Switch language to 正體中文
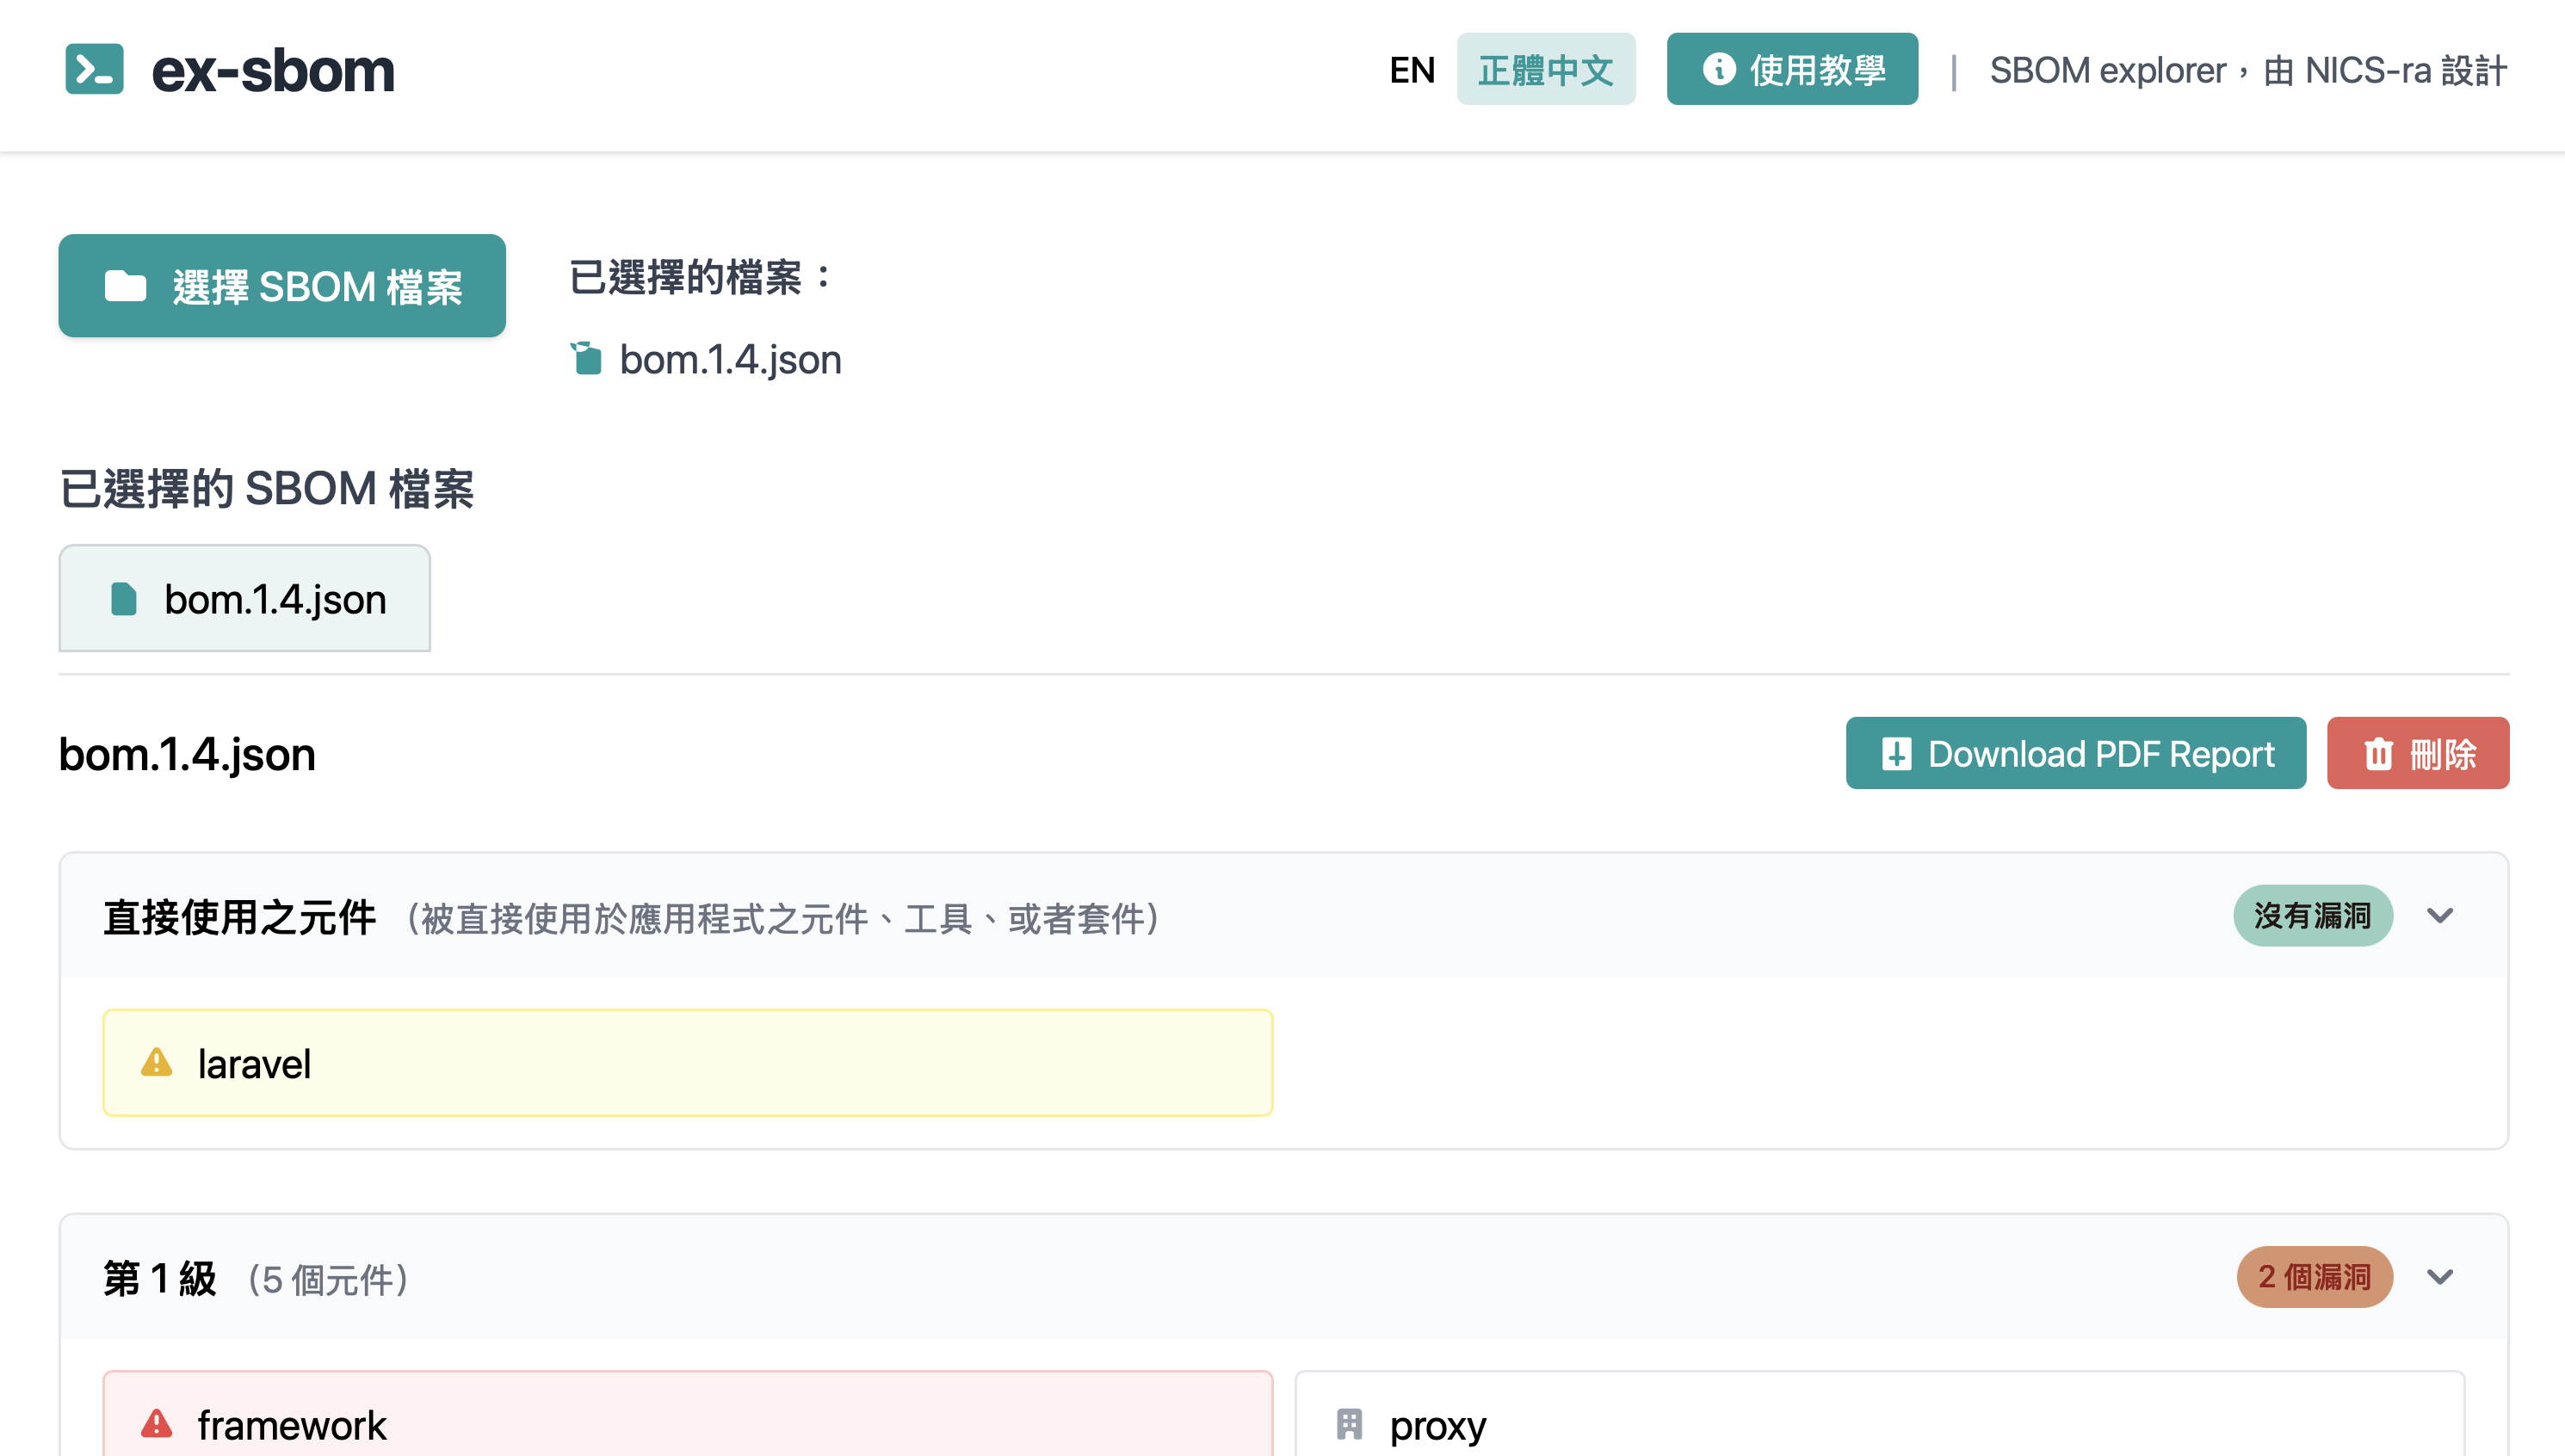This screenshot has width=2565, height=1456. pyautogui.click(x=1545, y=69)
